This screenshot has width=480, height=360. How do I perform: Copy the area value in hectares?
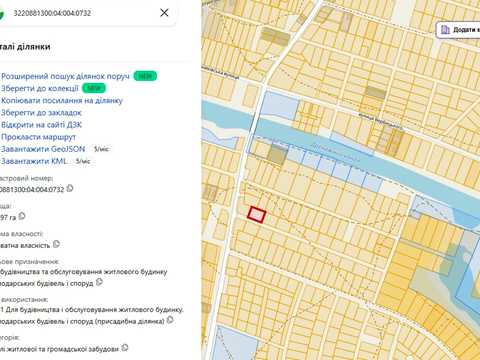pos(22,216)
